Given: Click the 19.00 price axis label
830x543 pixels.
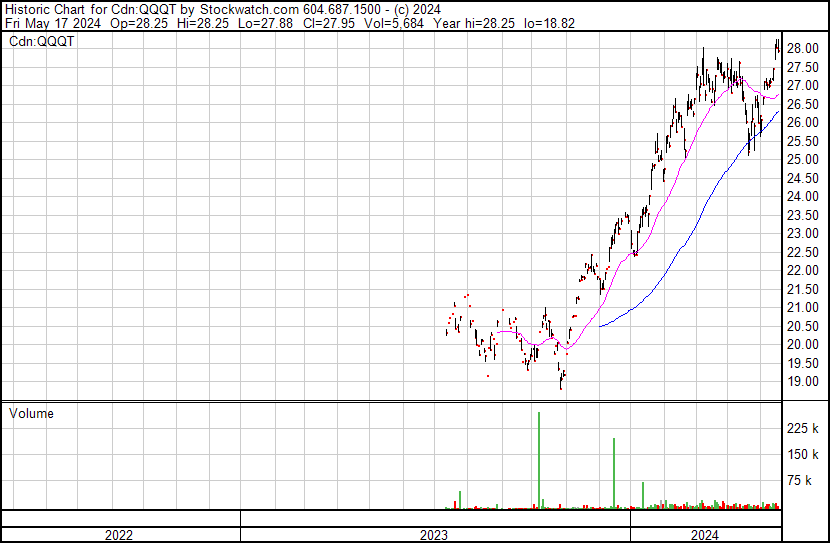Looking at the screenshot, I should (804, 382).
